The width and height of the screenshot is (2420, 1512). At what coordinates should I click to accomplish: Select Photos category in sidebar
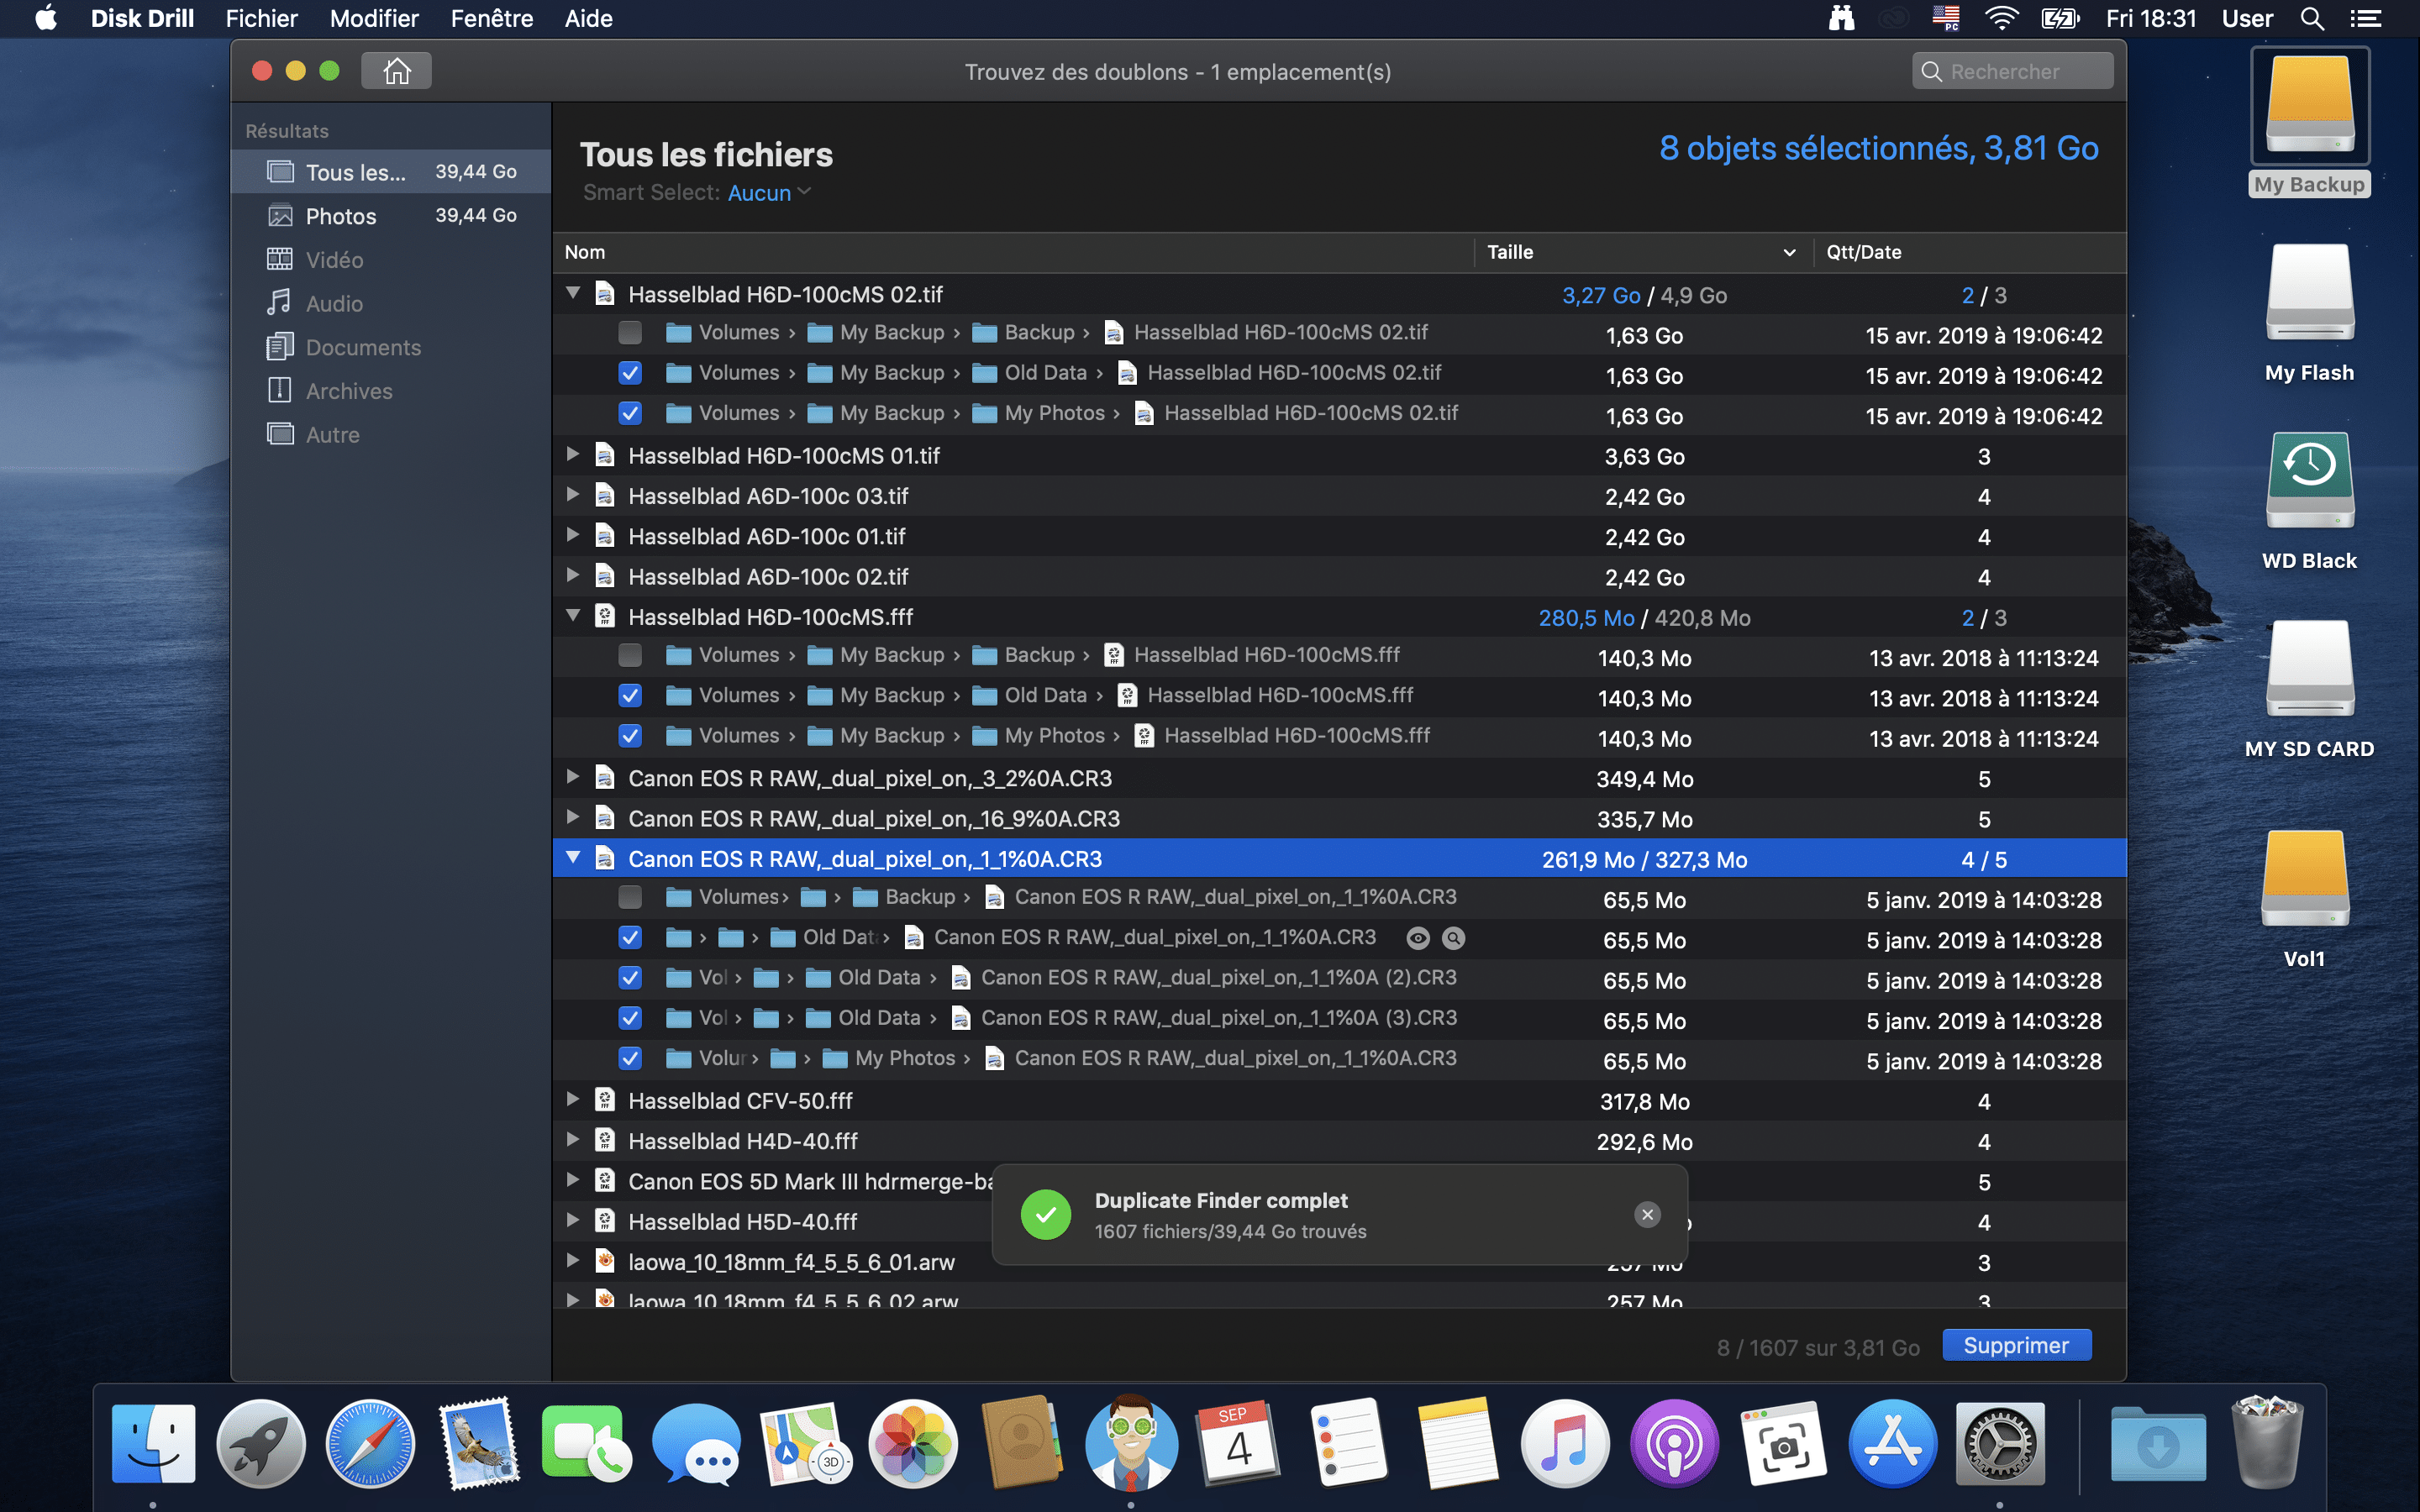(340, 216)
